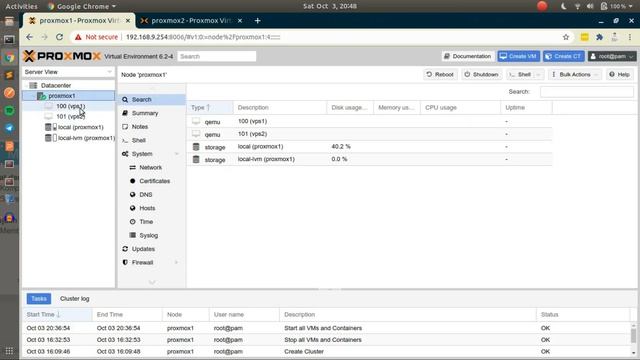Collapse the proxmox1 tree node
Viewport: 640px width, 360px height.
click(x=34, y=96)
